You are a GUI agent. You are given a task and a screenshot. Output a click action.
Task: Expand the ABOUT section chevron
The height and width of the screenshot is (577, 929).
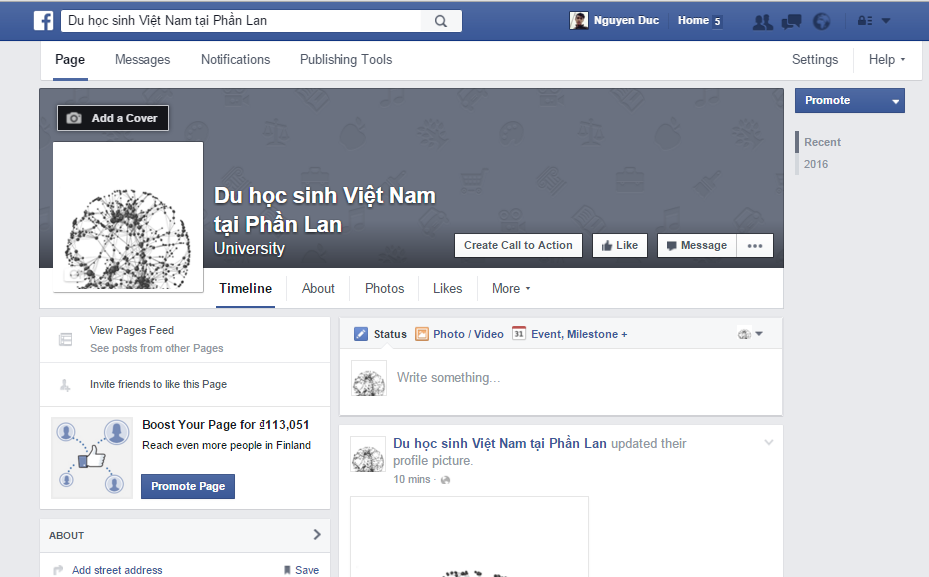(317, 535)
